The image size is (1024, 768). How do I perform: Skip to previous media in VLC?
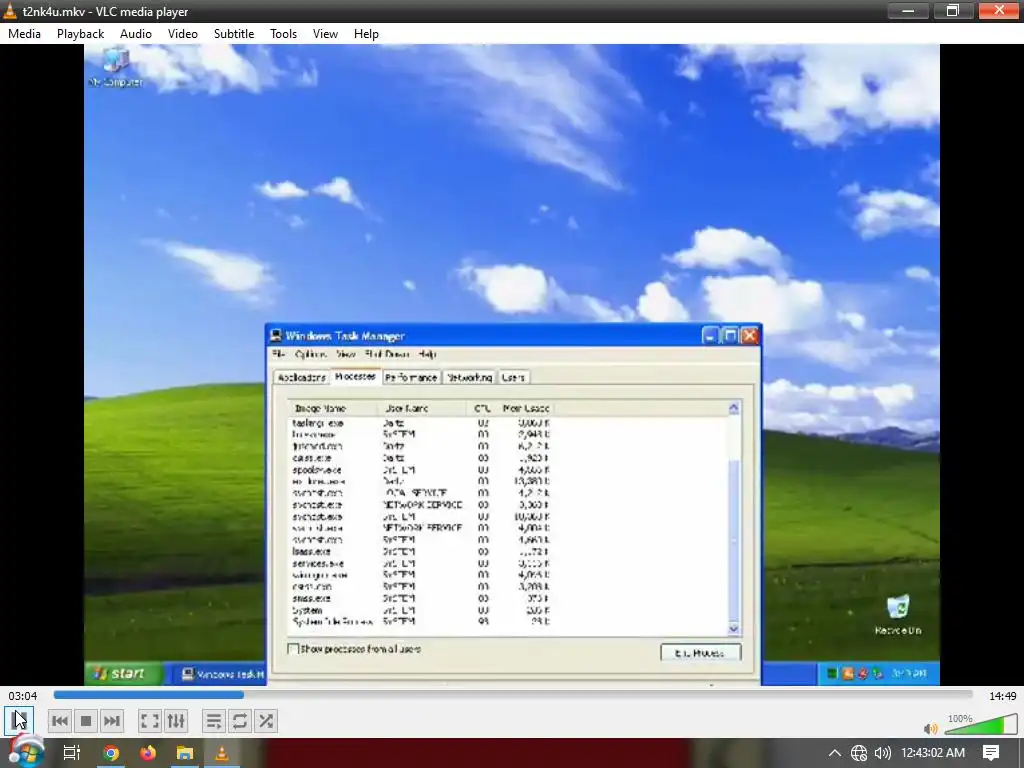(x=59, y=721)
